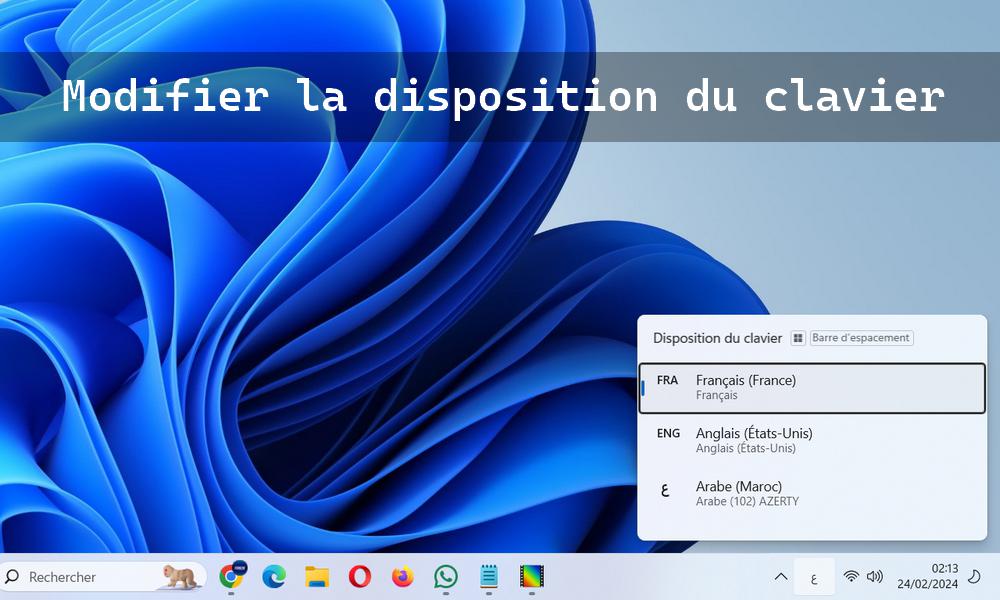The image size is (1000, 600).
Task: Choose Arabe (Maroc) AZERTY layout
Action: tap(812, 493)
